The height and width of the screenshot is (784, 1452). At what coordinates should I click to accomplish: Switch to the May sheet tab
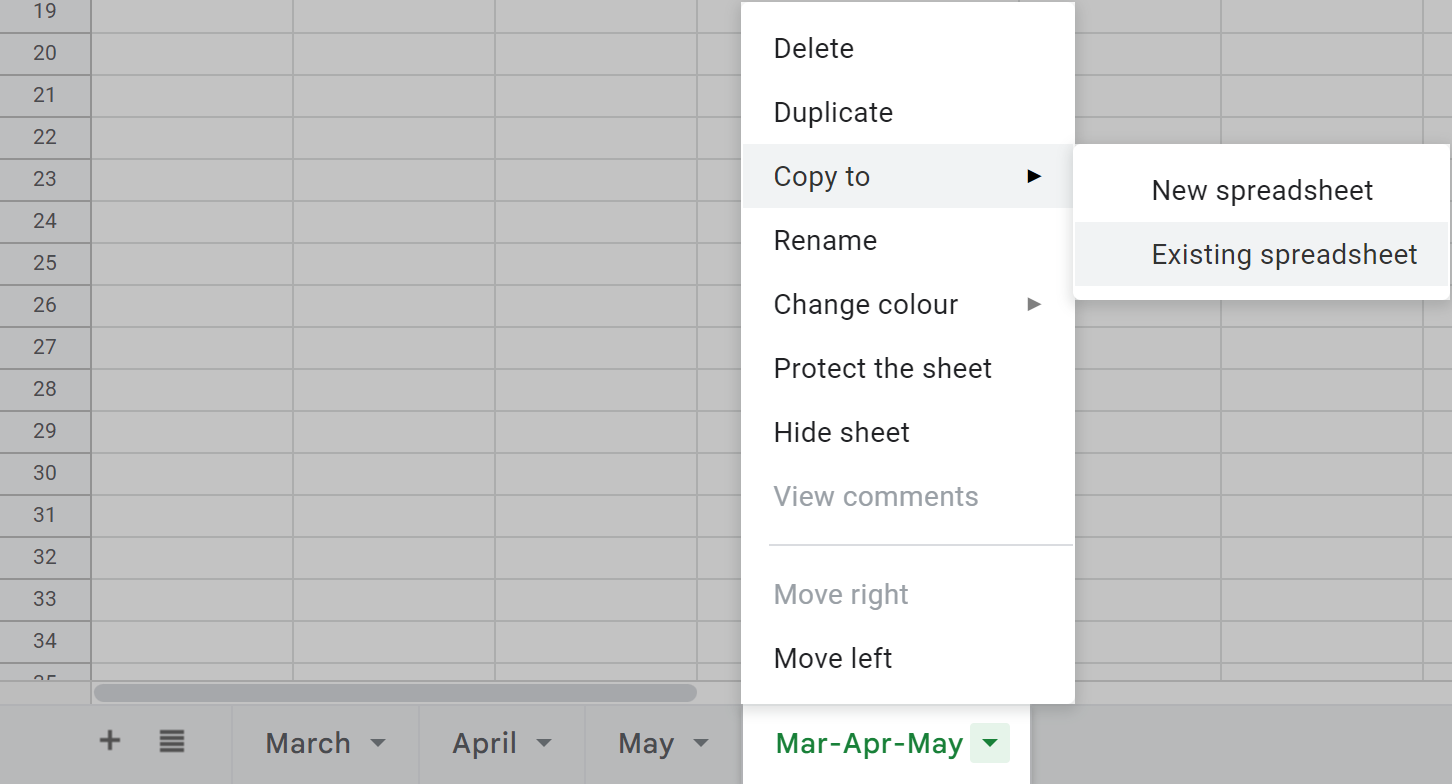tap(646, 743)
